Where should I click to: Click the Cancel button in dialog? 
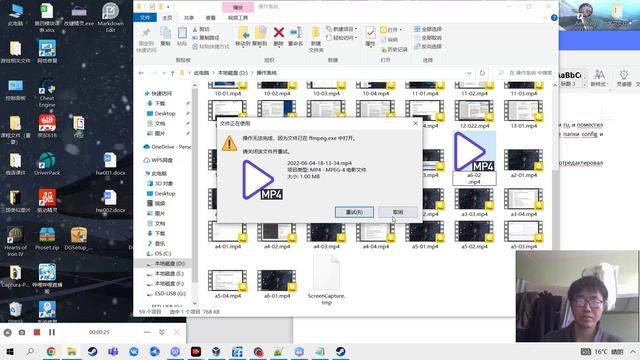pos(398,212)
